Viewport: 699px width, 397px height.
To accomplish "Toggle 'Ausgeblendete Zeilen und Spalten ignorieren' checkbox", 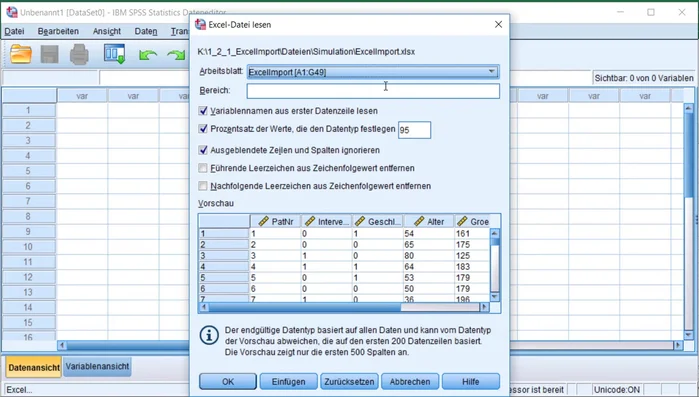I will coord(203,150).
